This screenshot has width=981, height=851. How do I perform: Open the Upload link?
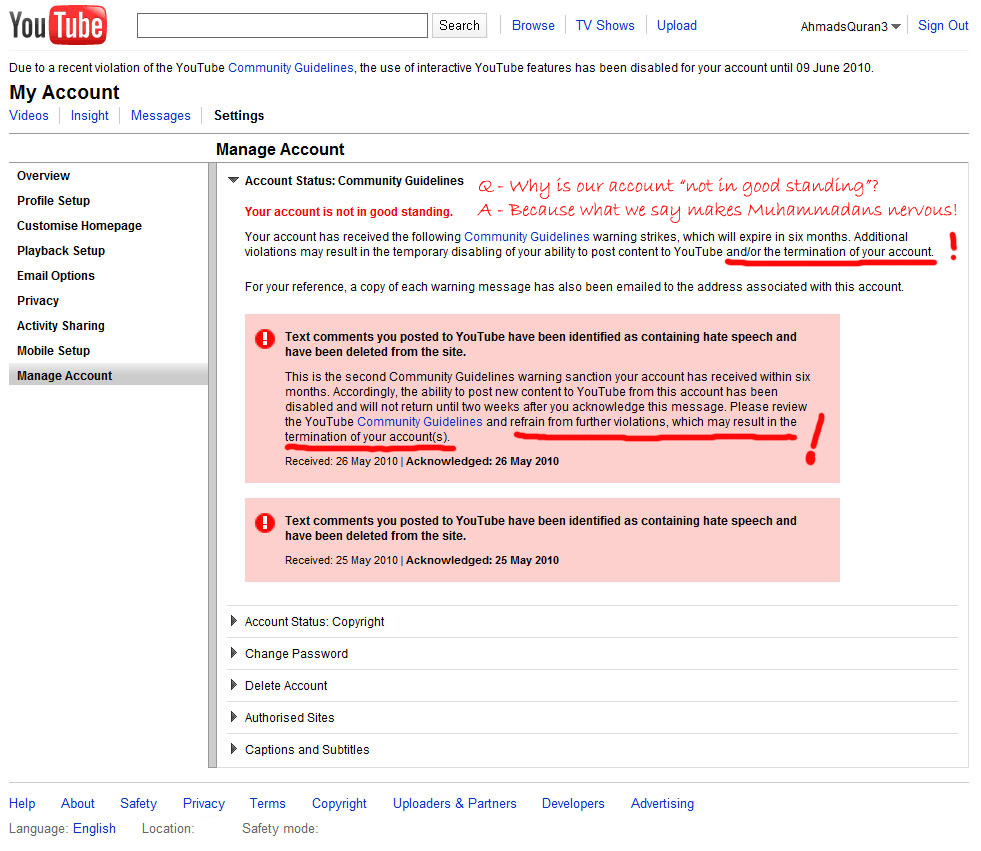click(676, 26)
